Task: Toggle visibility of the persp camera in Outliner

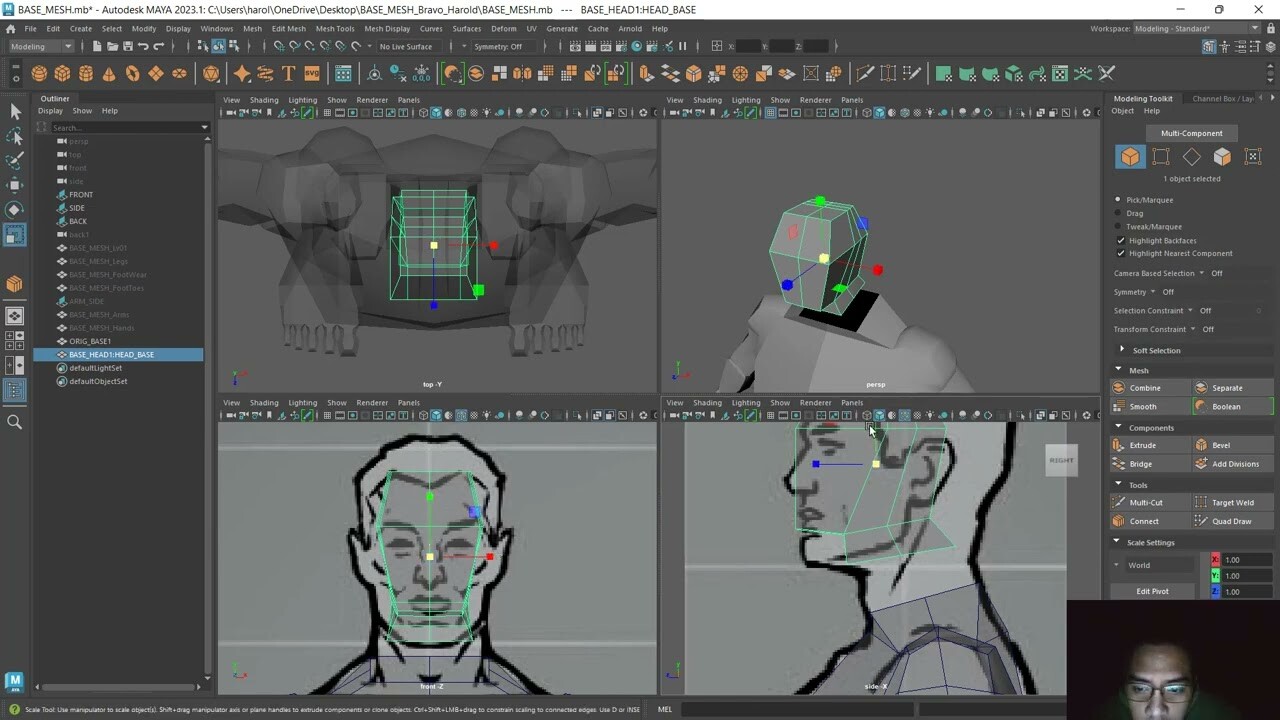Action: pyautogui.click(x=60, y=141)
